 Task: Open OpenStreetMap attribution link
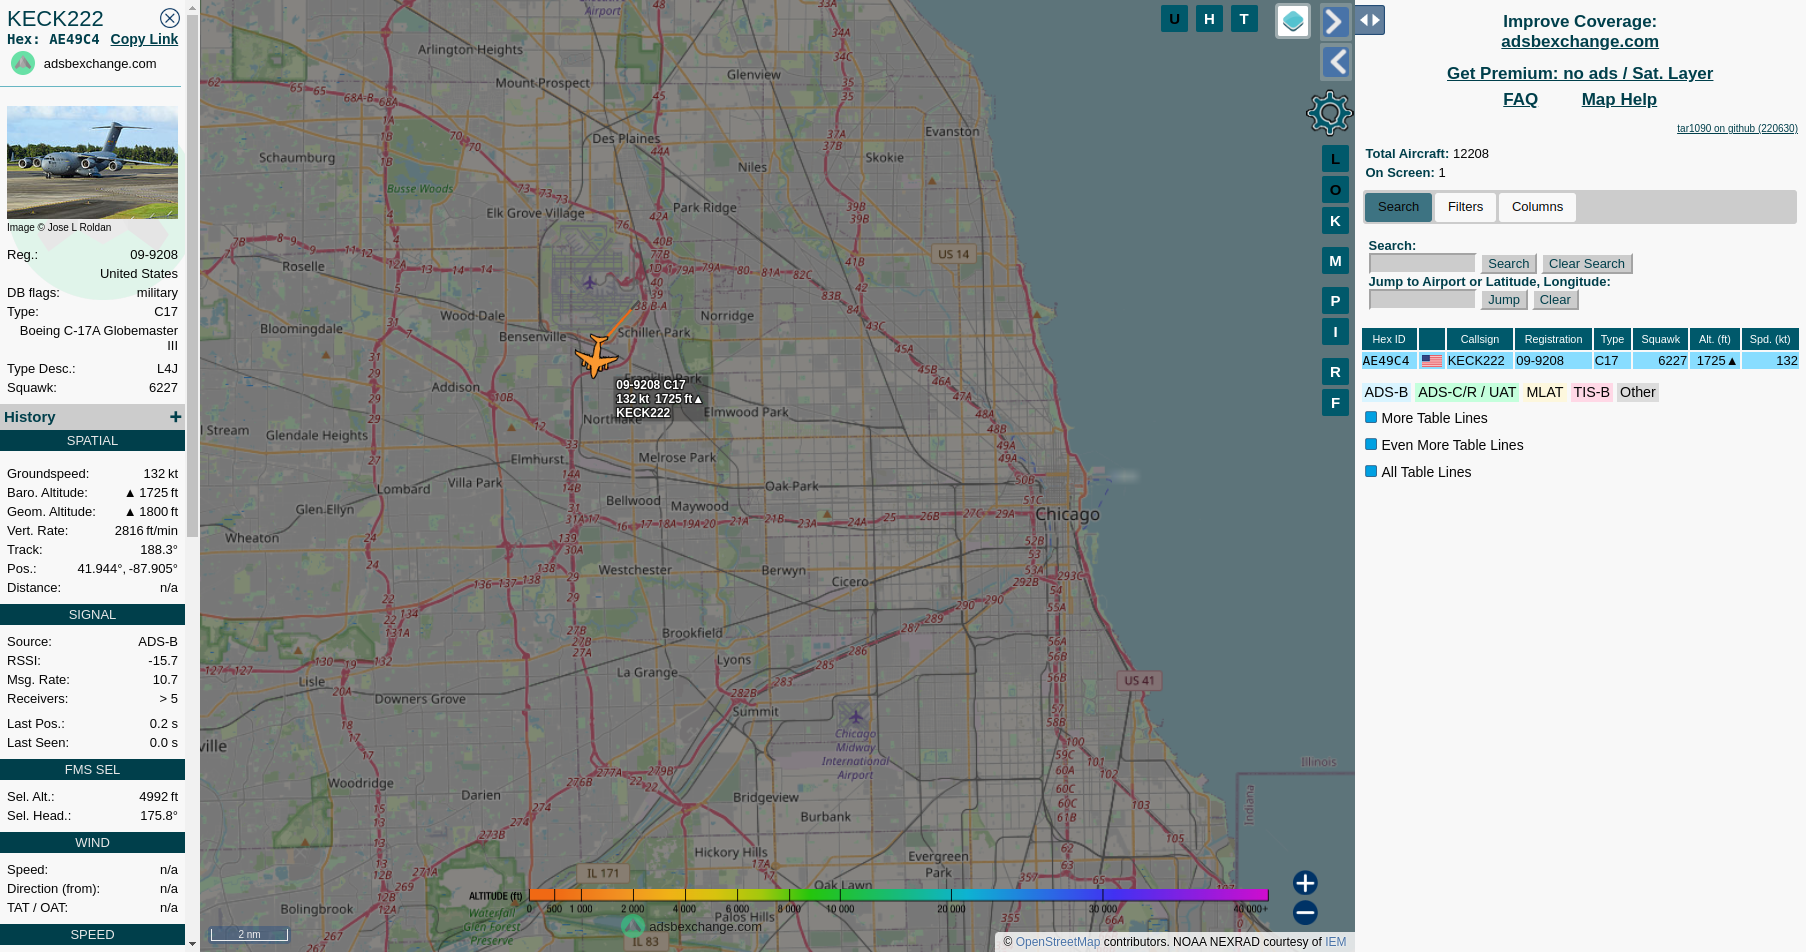(x=1057, y=942)
